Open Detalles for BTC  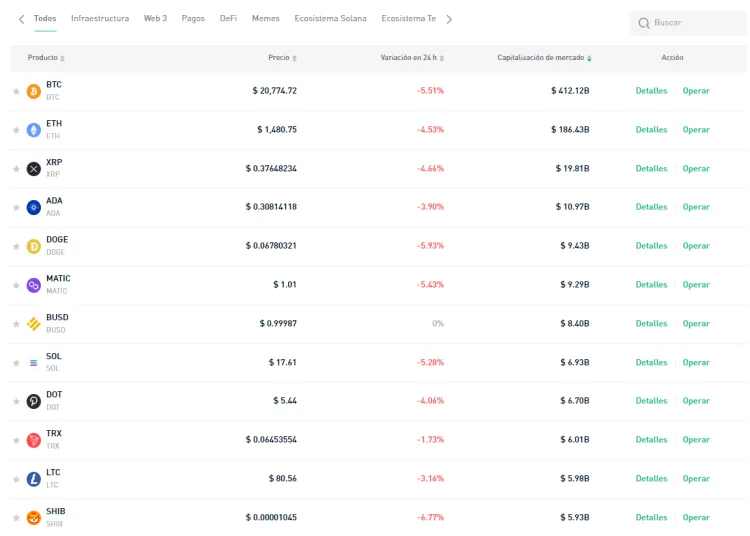point(651,91)
